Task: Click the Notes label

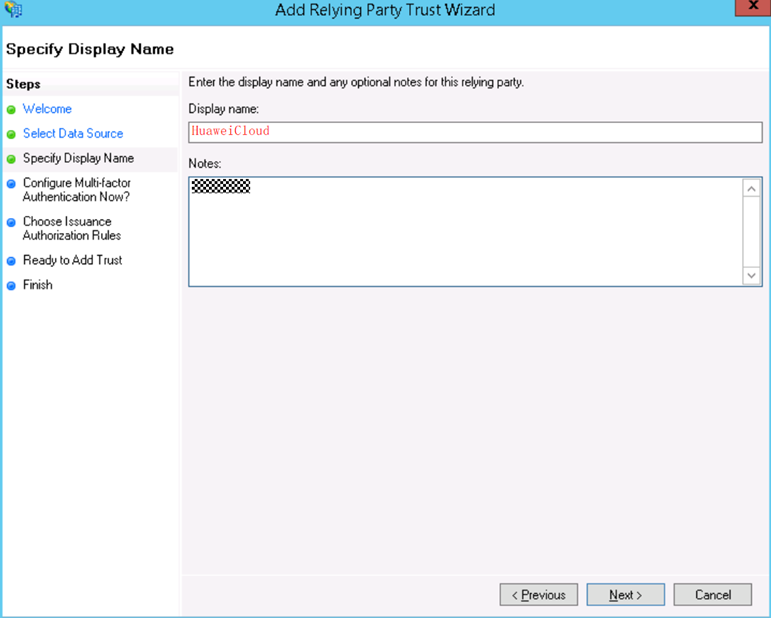Action: 205,163
